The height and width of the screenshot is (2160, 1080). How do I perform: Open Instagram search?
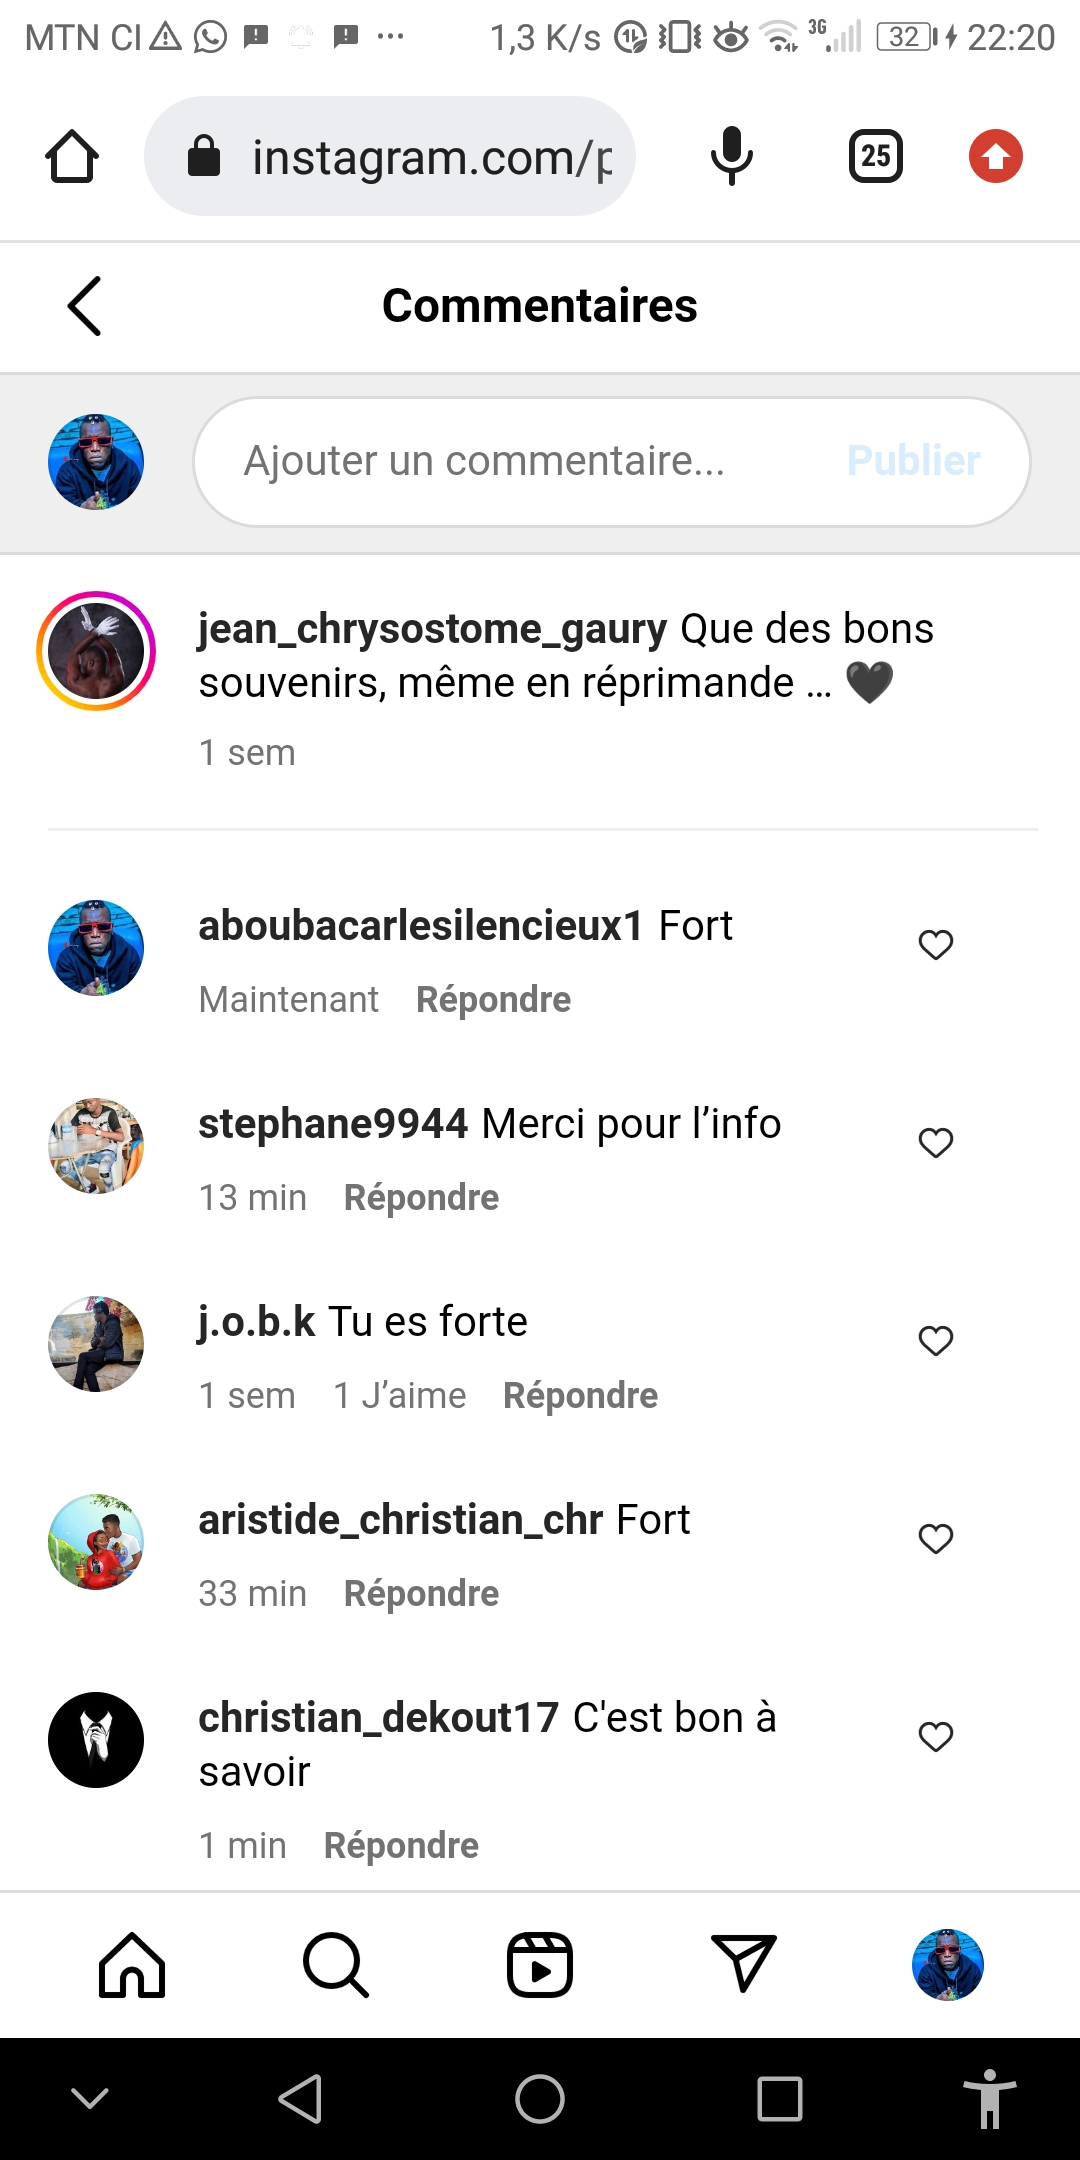point(336,1965)
